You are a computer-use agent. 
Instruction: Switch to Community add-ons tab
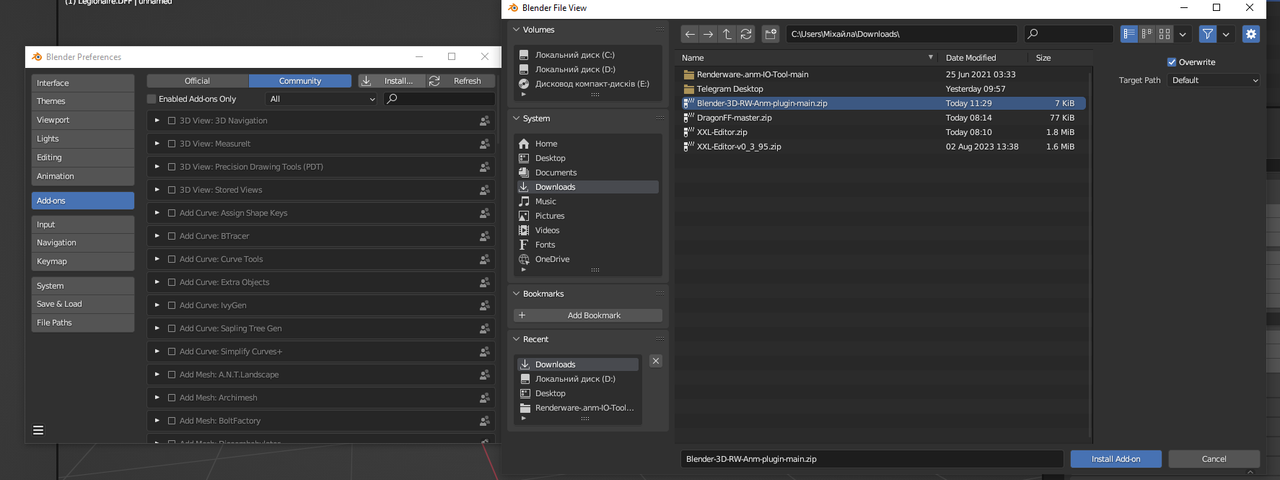[x=300, y=81]
